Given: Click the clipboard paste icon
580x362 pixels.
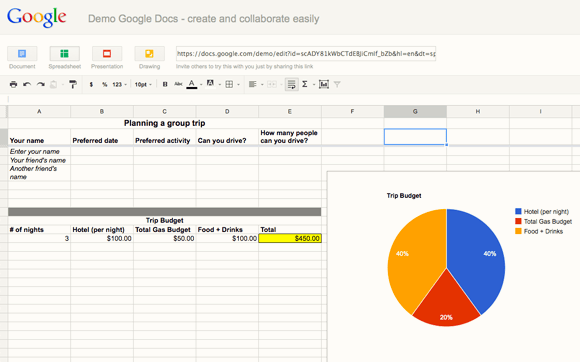Looking at the screenshot, I should pyautogui.click(x=54, y=84).
